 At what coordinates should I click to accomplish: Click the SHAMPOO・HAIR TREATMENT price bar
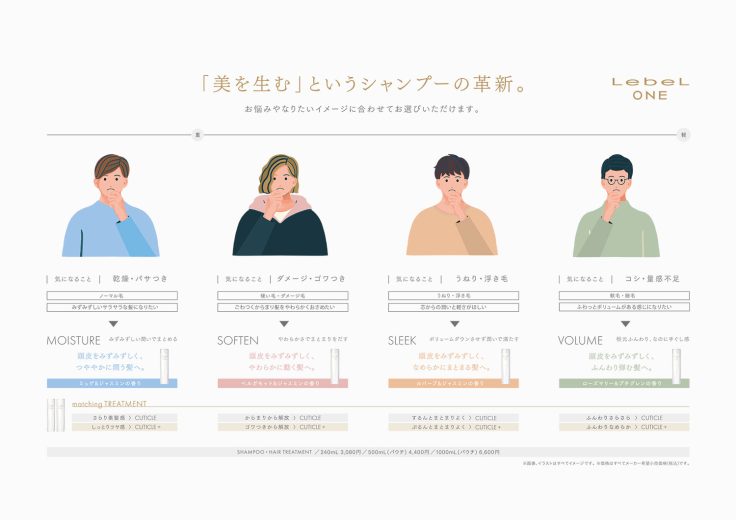tap(368, 452)
